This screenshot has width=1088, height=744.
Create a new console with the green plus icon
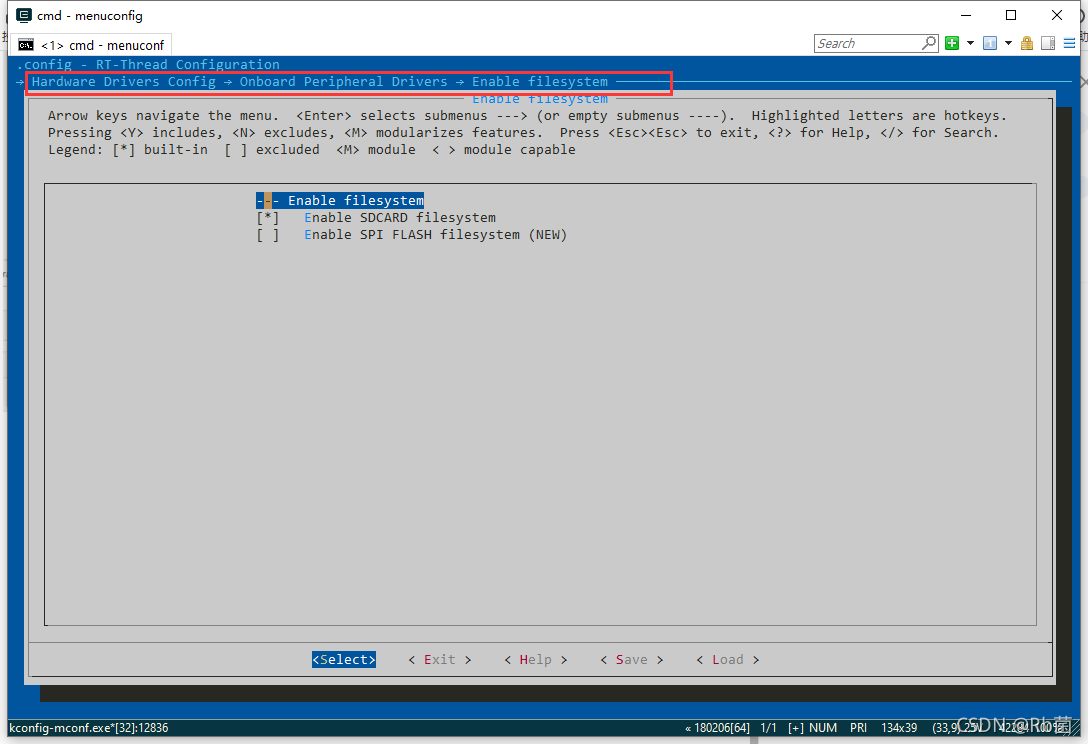pyautogui.click(x=953, y=42)
